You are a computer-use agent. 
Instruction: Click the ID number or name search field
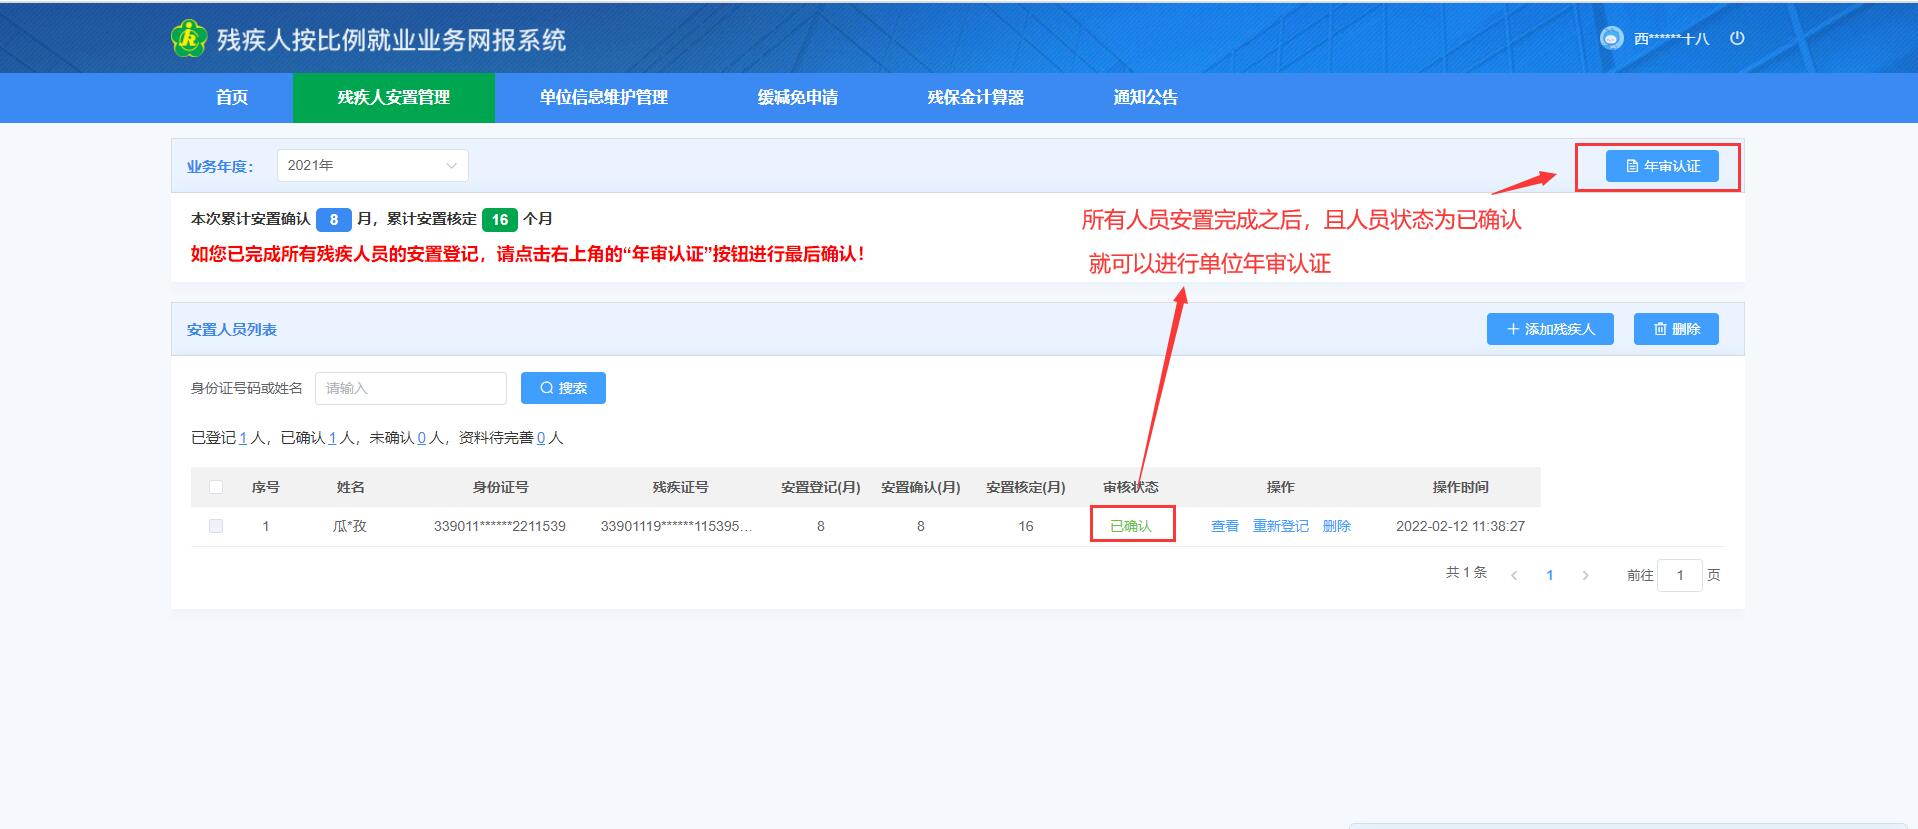pos(410,388)
